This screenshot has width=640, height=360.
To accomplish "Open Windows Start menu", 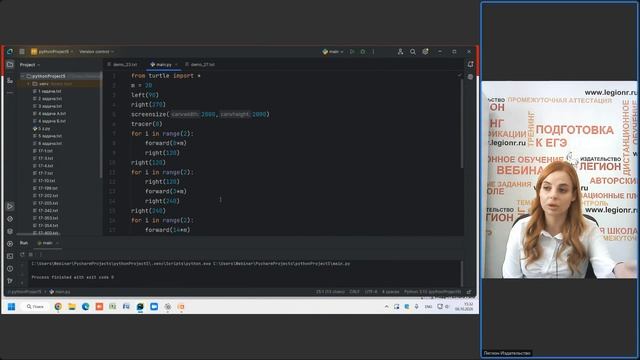I will coord(11,307).
